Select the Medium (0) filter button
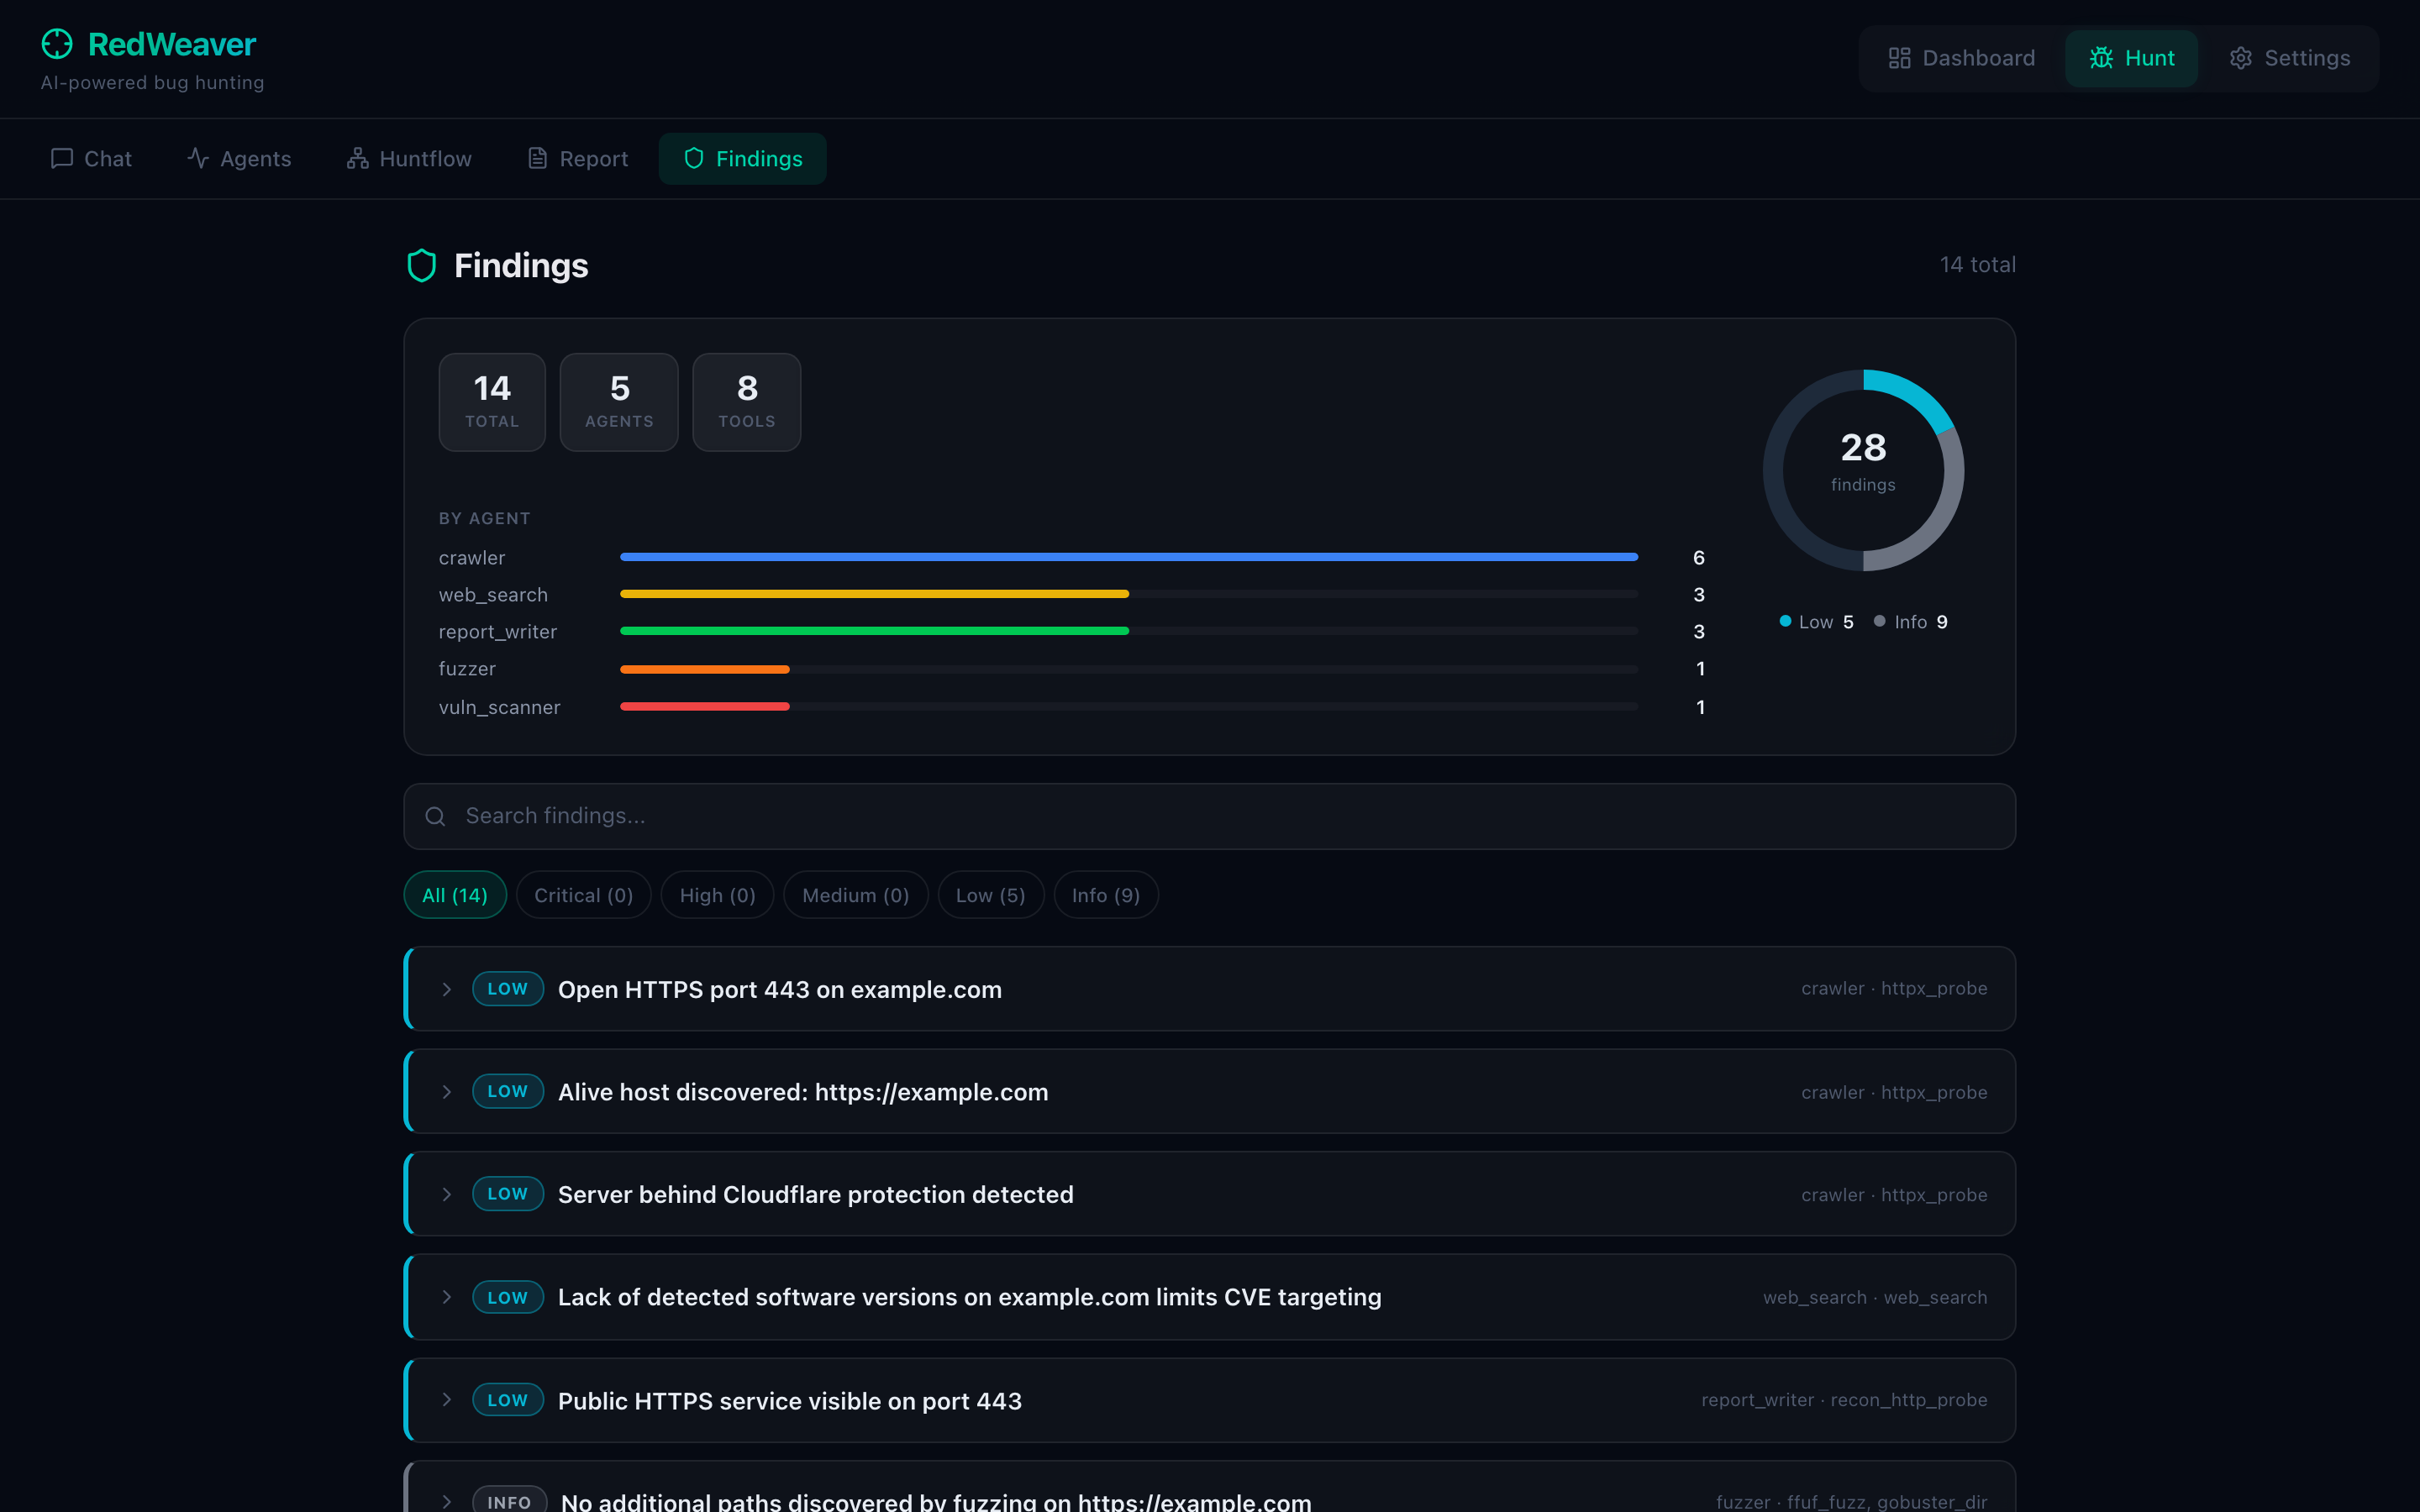 pyautogui.click(x=855, y=895)
